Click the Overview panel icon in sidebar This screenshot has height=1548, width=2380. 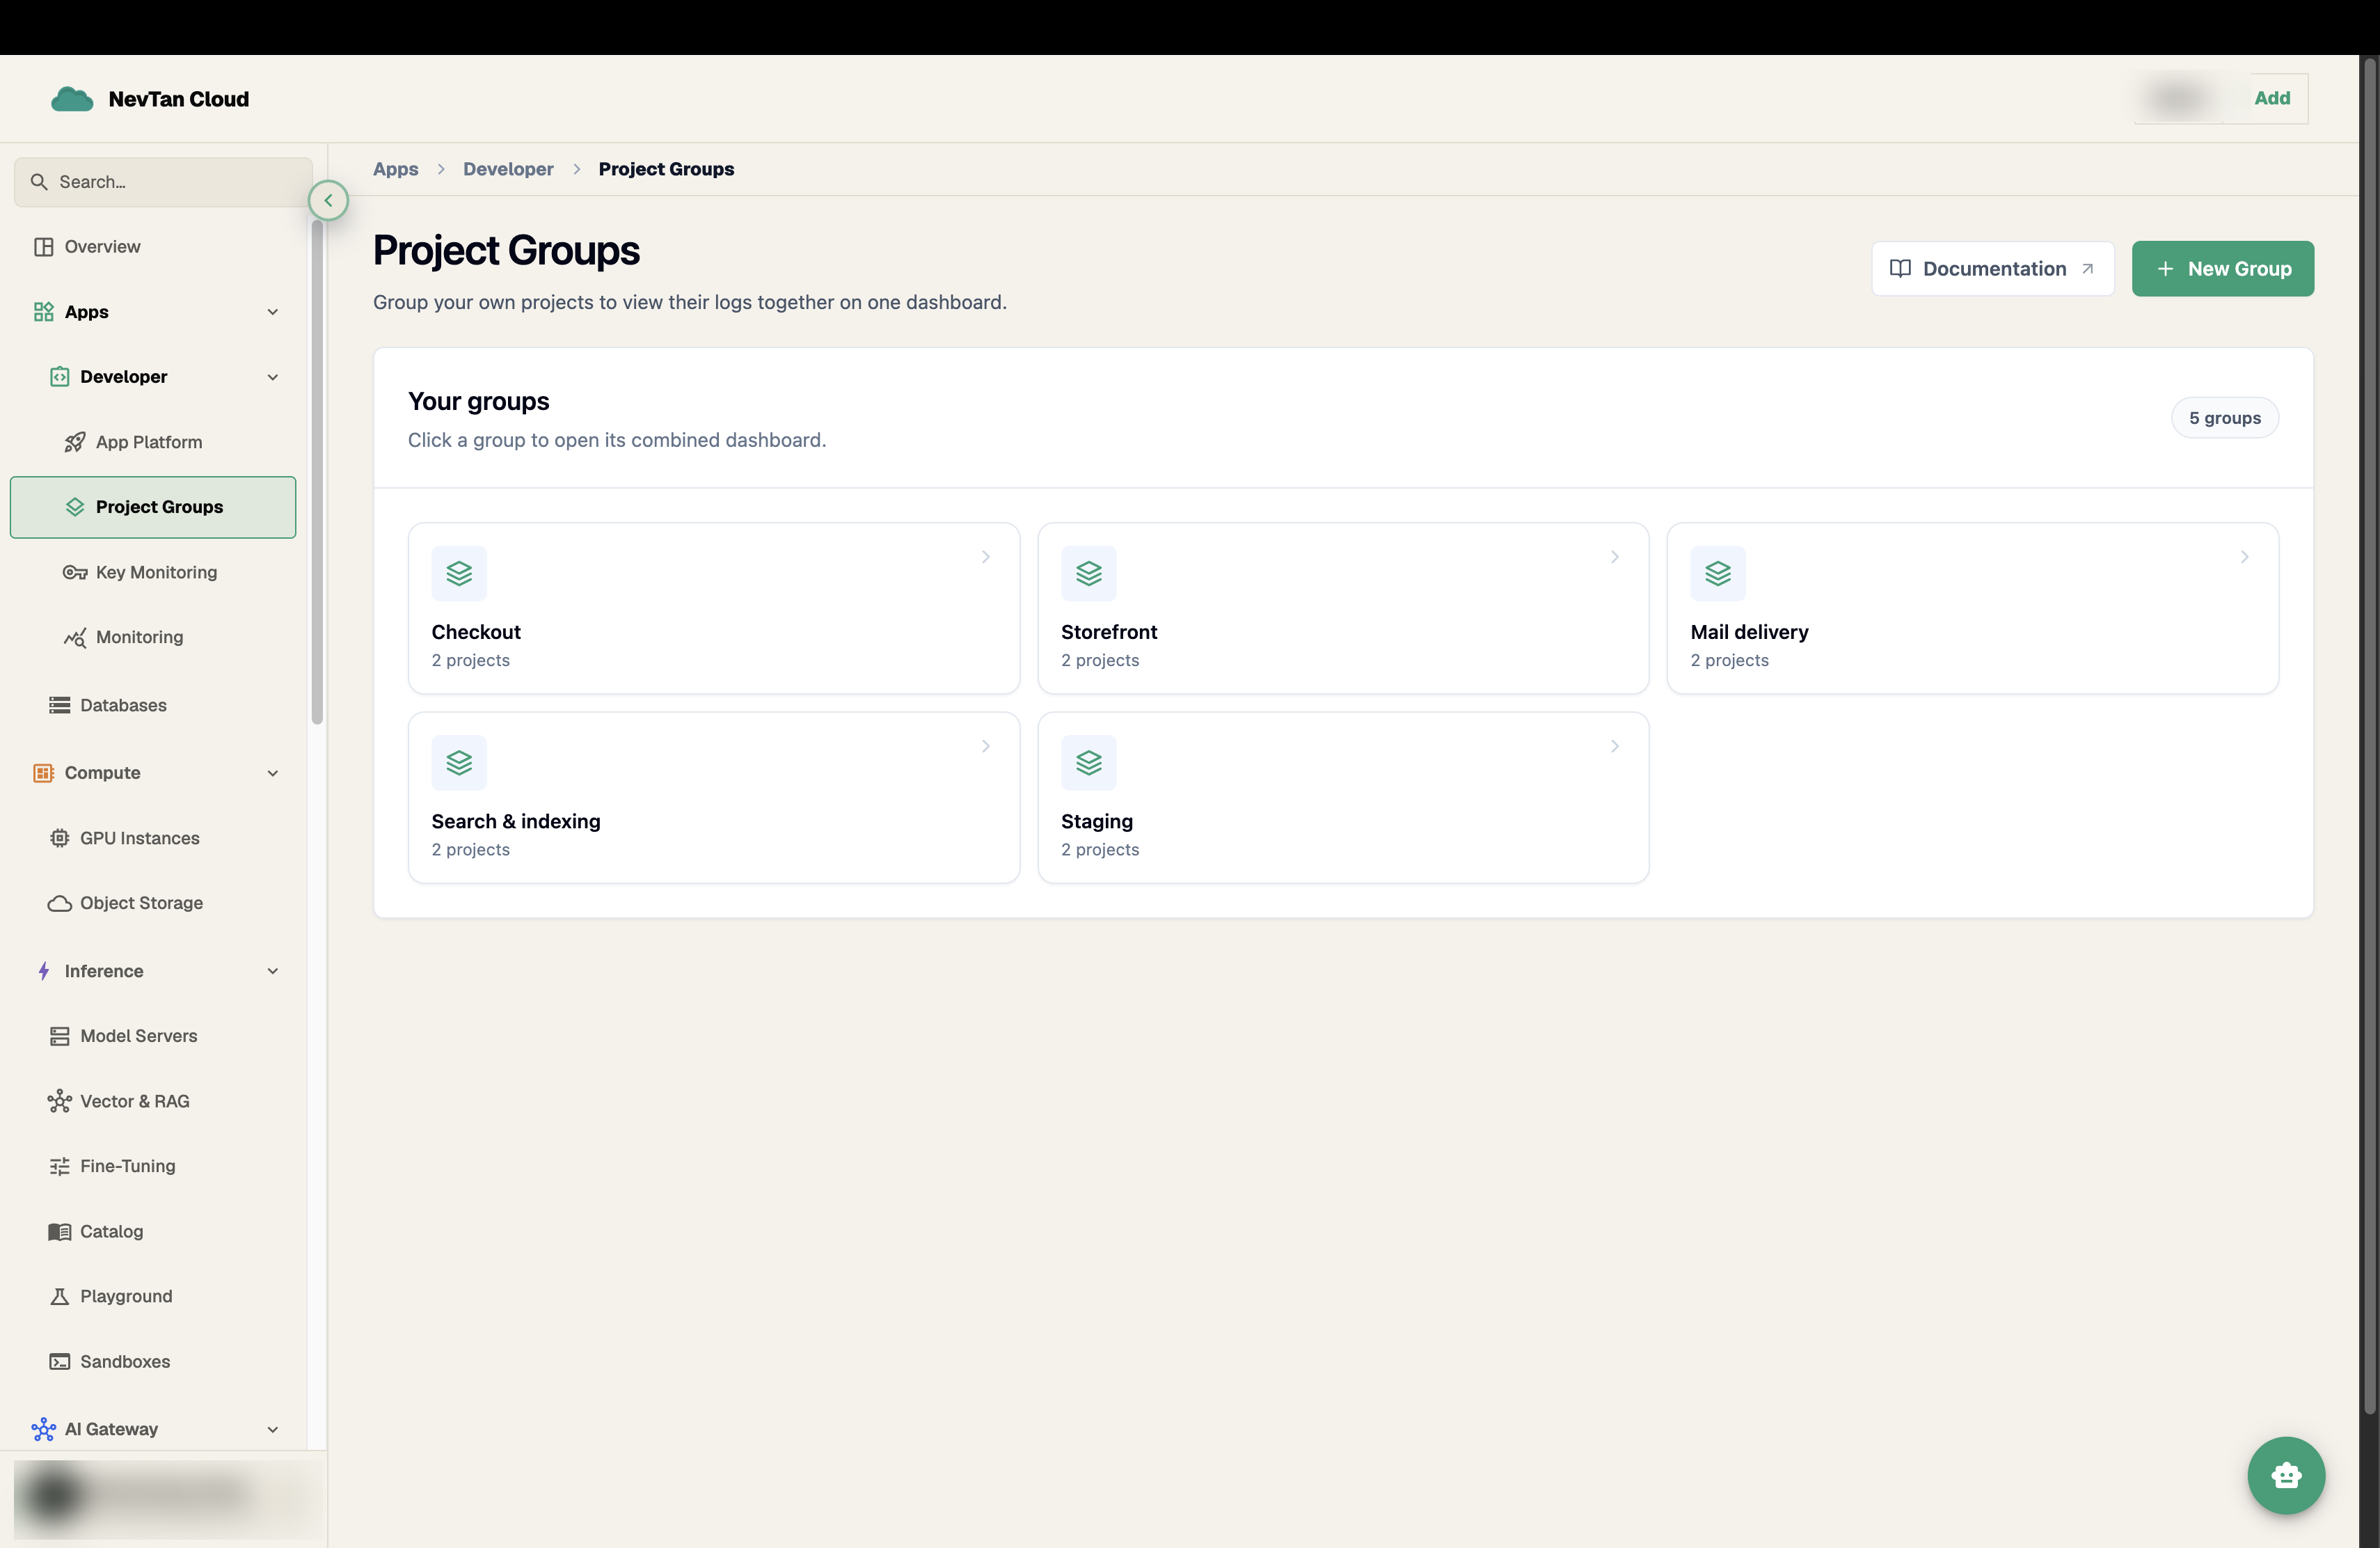pos(43,247)
